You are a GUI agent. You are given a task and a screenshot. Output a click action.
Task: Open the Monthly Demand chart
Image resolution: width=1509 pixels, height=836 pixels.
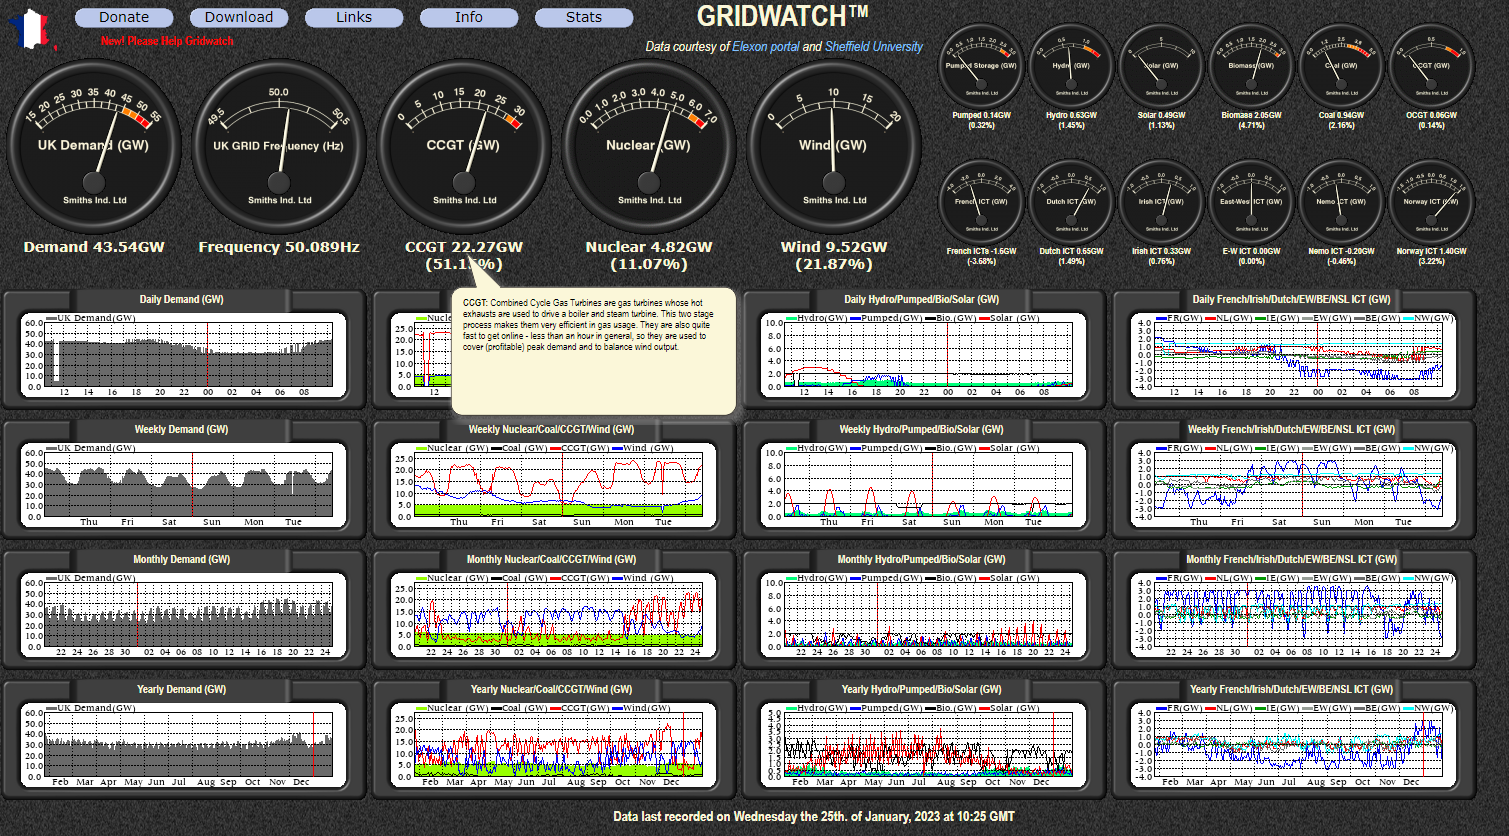click(x=182, y=609)
